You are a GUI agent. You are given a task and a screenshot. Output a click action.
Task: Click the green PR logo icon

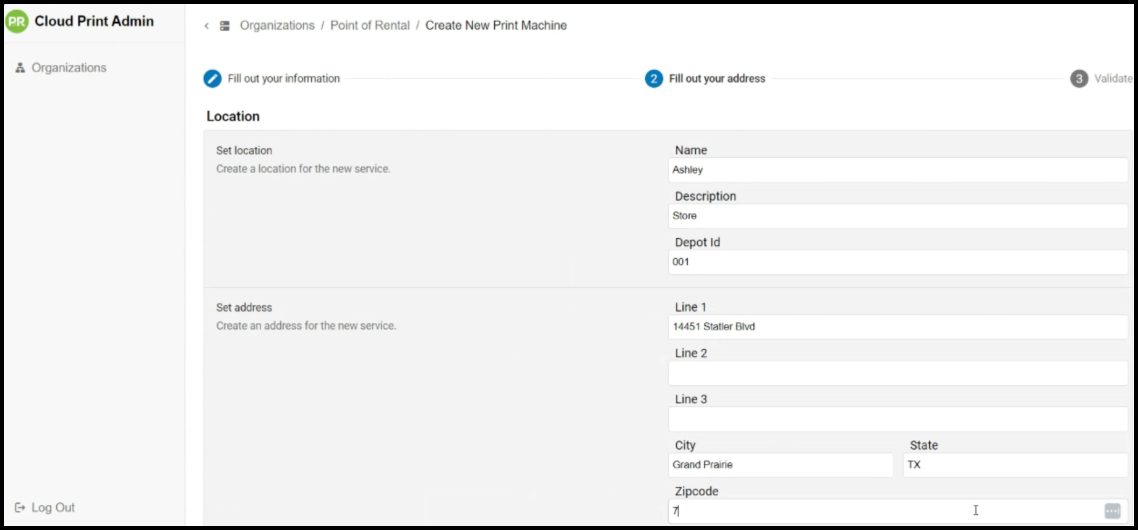[17, 22]
